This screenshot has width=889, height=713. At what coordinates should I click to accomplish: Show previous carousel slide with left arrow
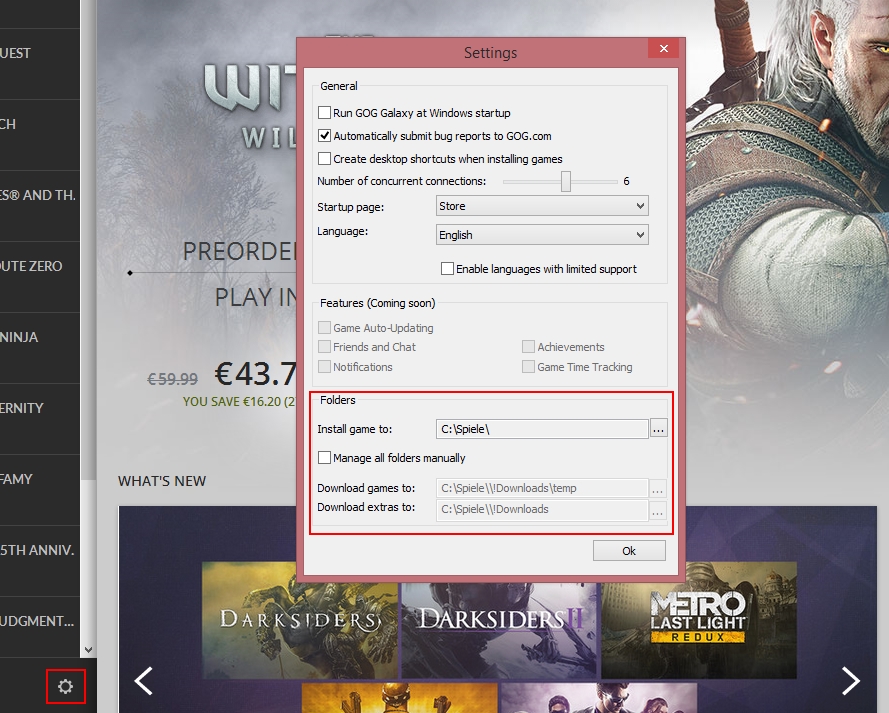144,681
